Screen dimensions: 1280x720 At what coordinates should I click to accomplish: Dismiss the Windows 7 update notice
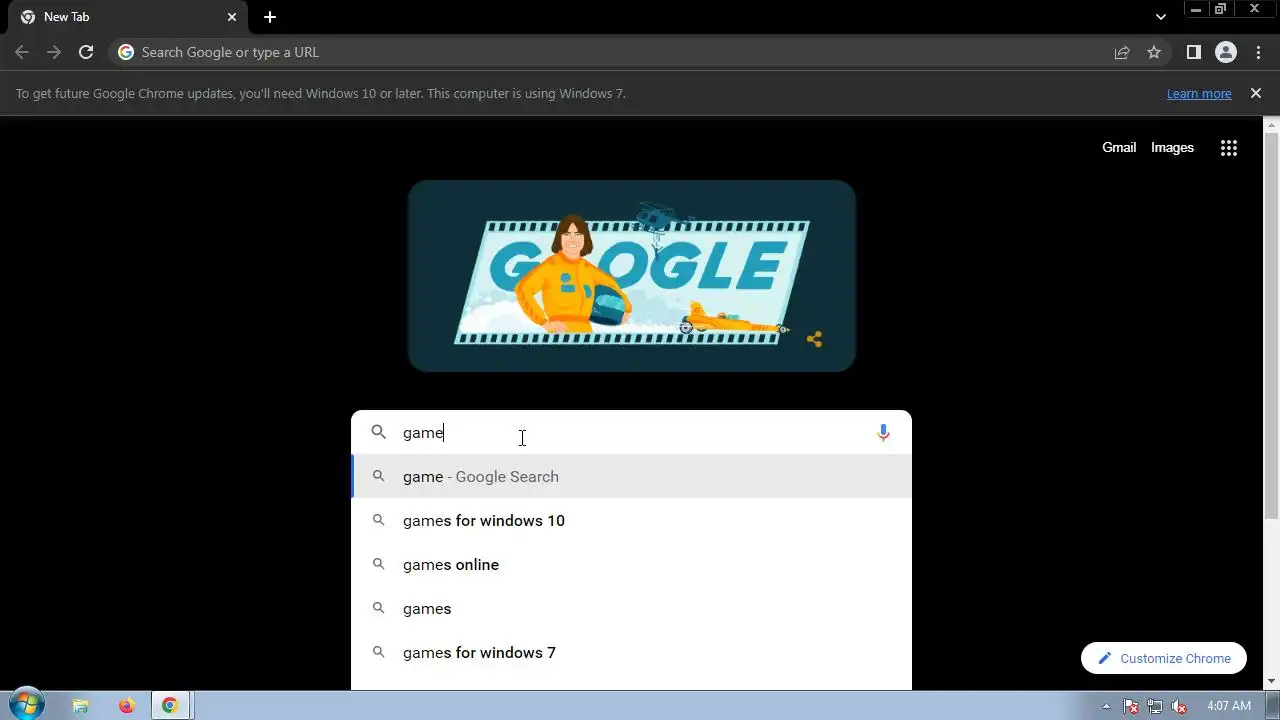pos(1256,93)
